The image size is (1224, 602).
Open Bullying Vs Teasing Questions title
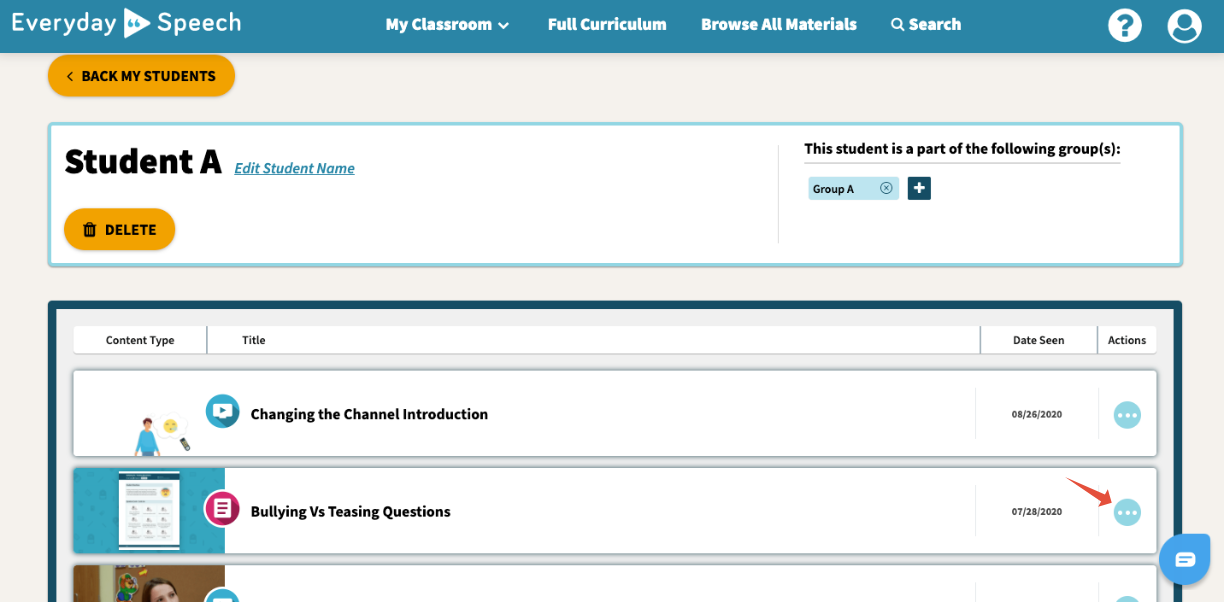coord(350,511)
